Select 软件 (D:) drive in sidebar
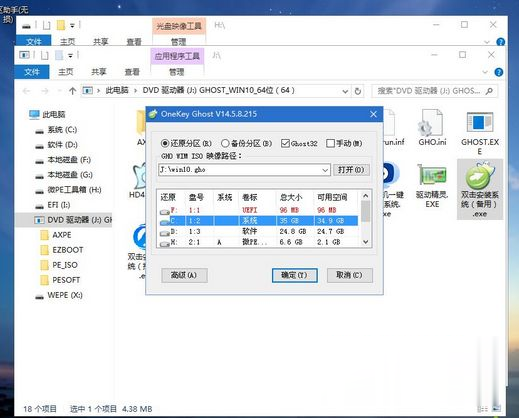Image resolution: width=519 pixels, height=418 pixels. tap(57, 145)
